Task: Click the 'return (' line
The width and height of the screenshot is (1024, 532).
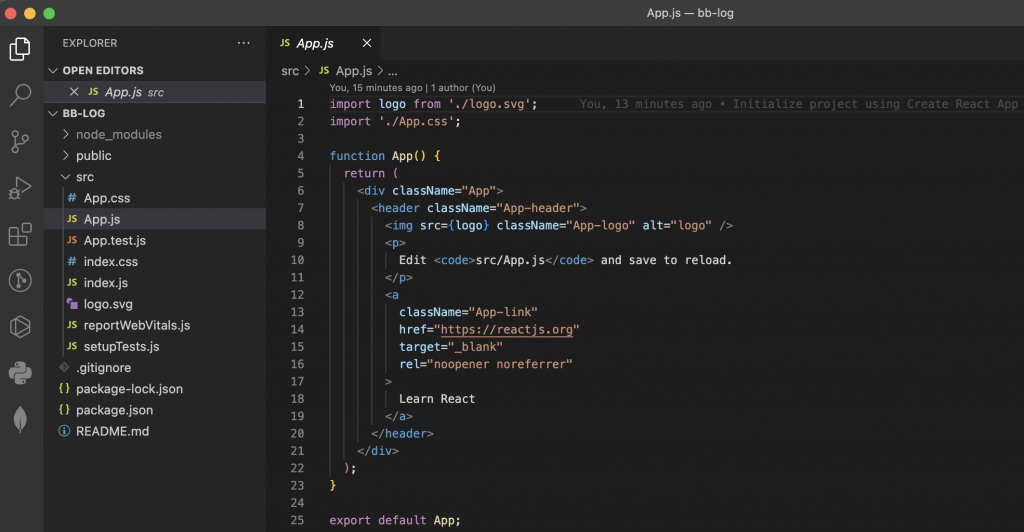Action: (x=371, y=173)
